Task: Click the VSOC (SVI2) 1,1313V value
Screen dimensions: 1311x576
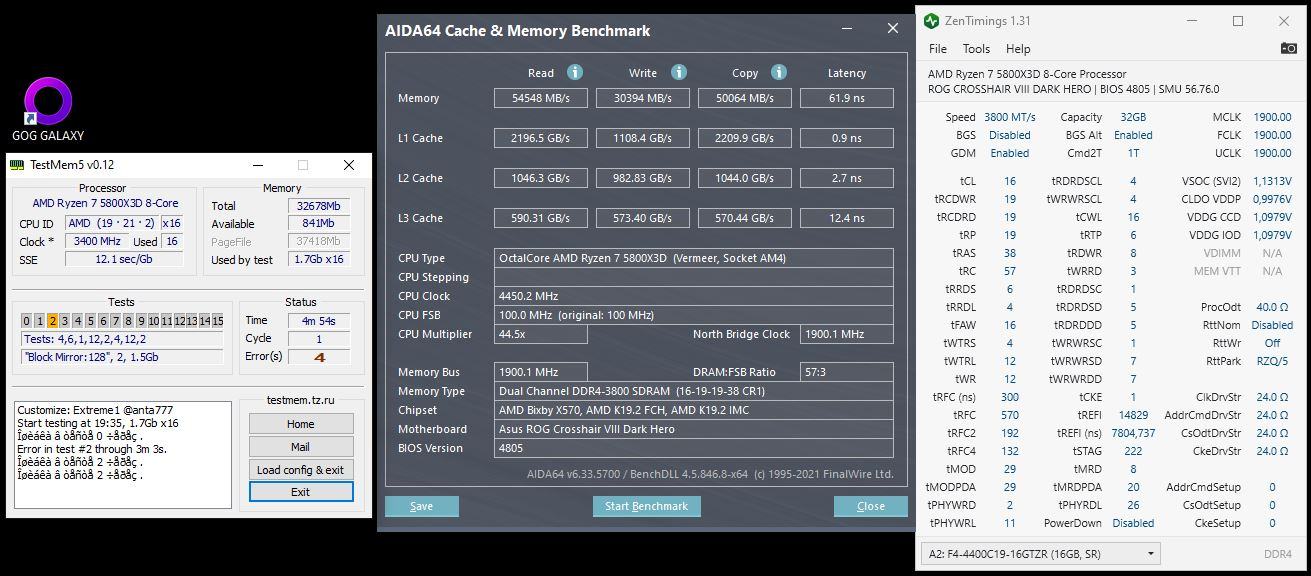Action: (x=1272, y=181)
